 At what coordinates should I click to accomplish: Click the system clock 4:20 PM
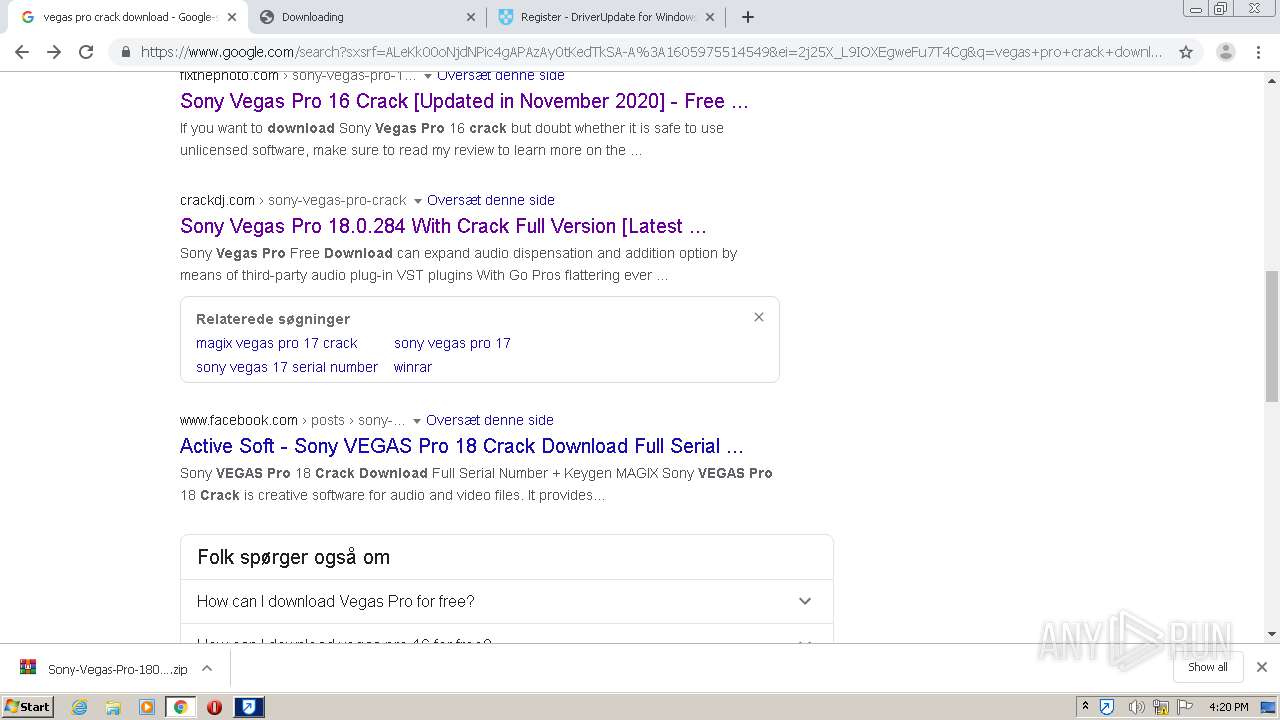1228,707
